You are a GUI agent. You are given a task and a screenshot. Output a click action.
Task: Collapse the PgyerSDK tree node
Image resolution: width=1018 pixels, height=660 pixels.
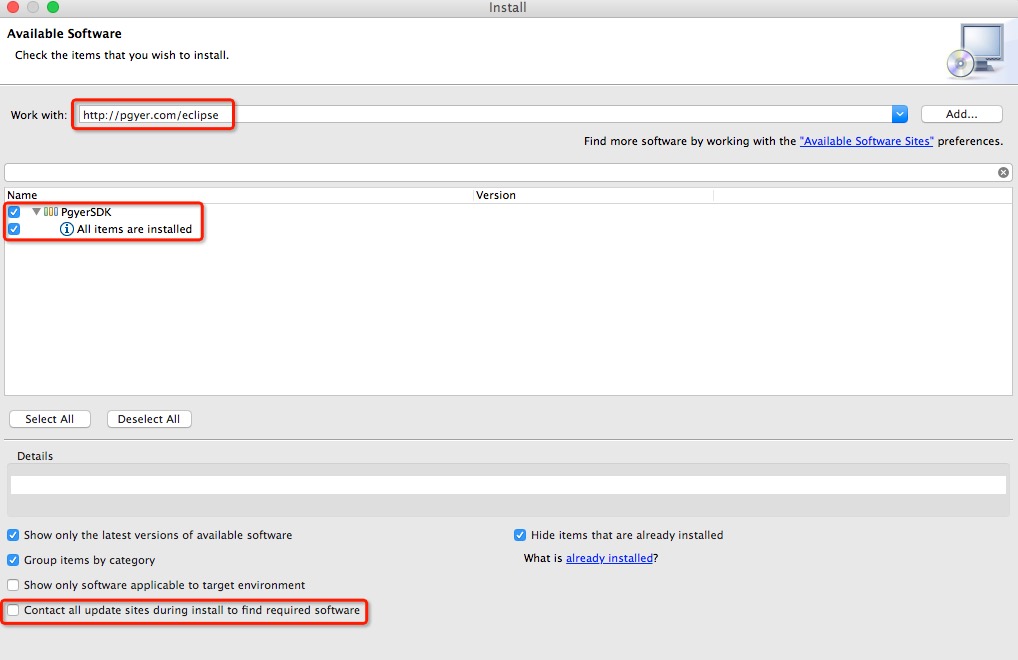37,212
